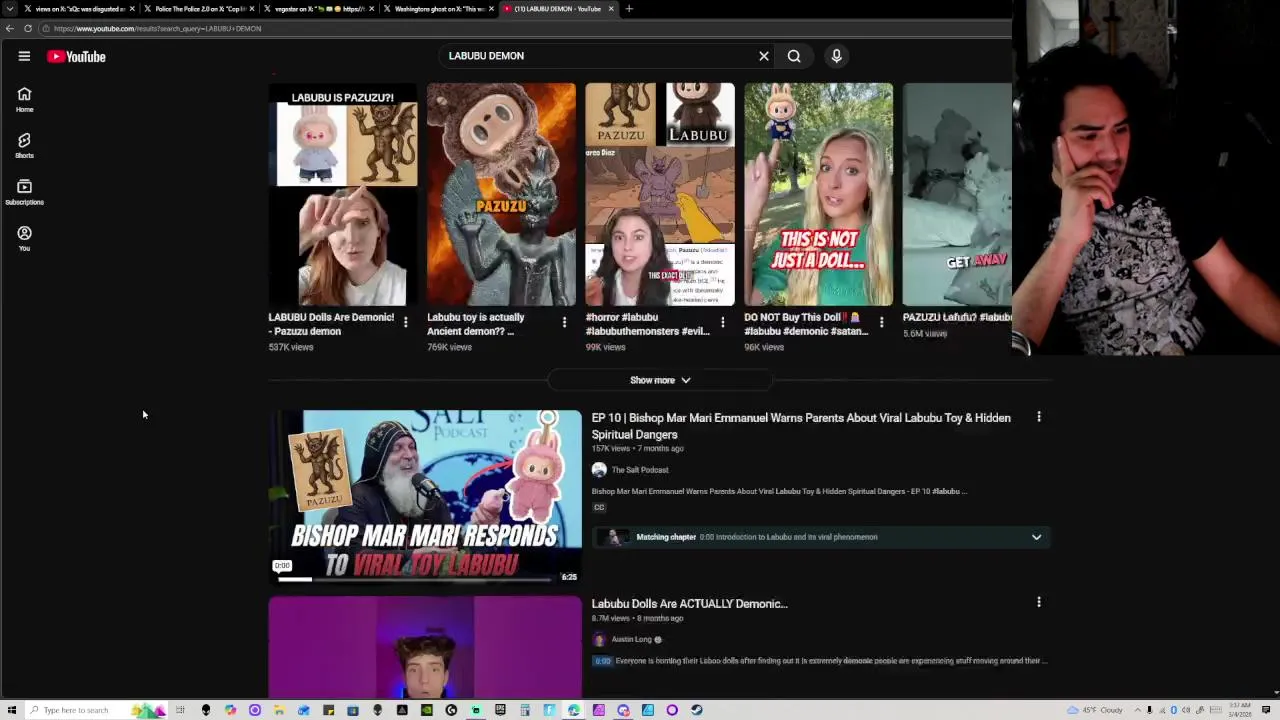Screen dimensions: 1280x720
Task: Click the CC closed captions badge
Action: click(x=599, y=507)
